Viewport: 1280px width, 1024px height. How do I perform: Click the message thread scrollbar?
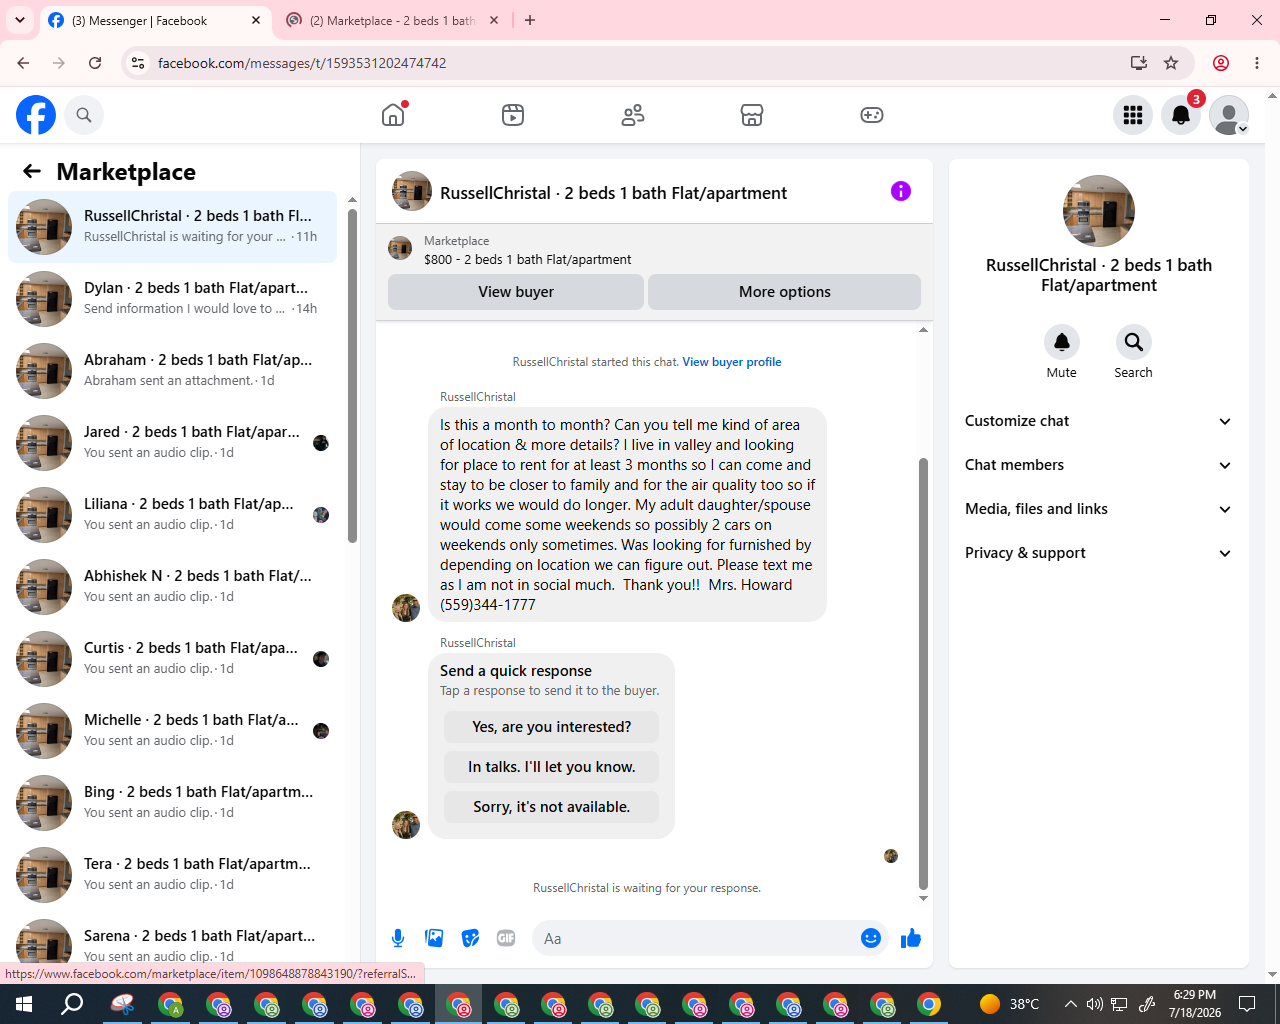tap(923, 673)
